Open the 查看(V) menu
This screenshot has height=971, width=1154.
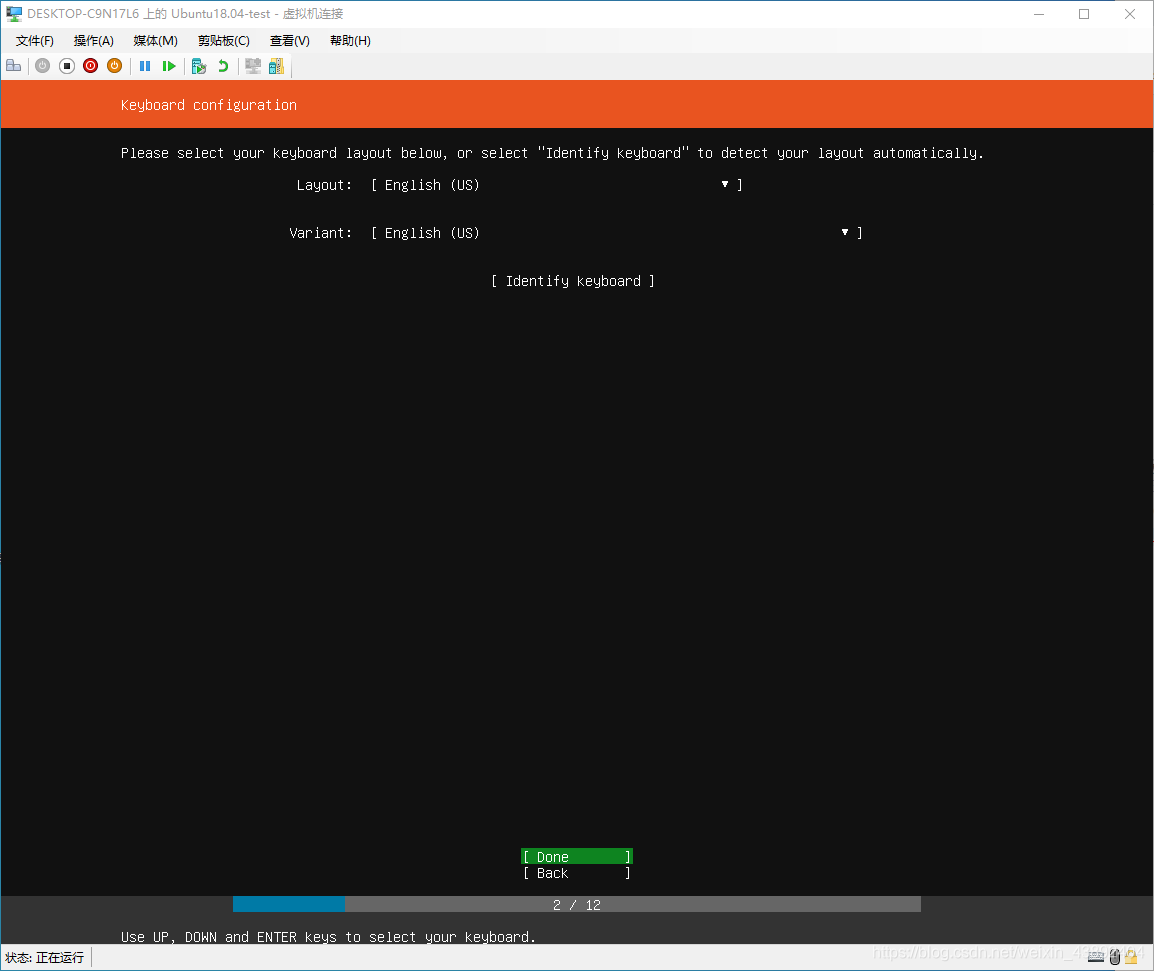(290, 40)
